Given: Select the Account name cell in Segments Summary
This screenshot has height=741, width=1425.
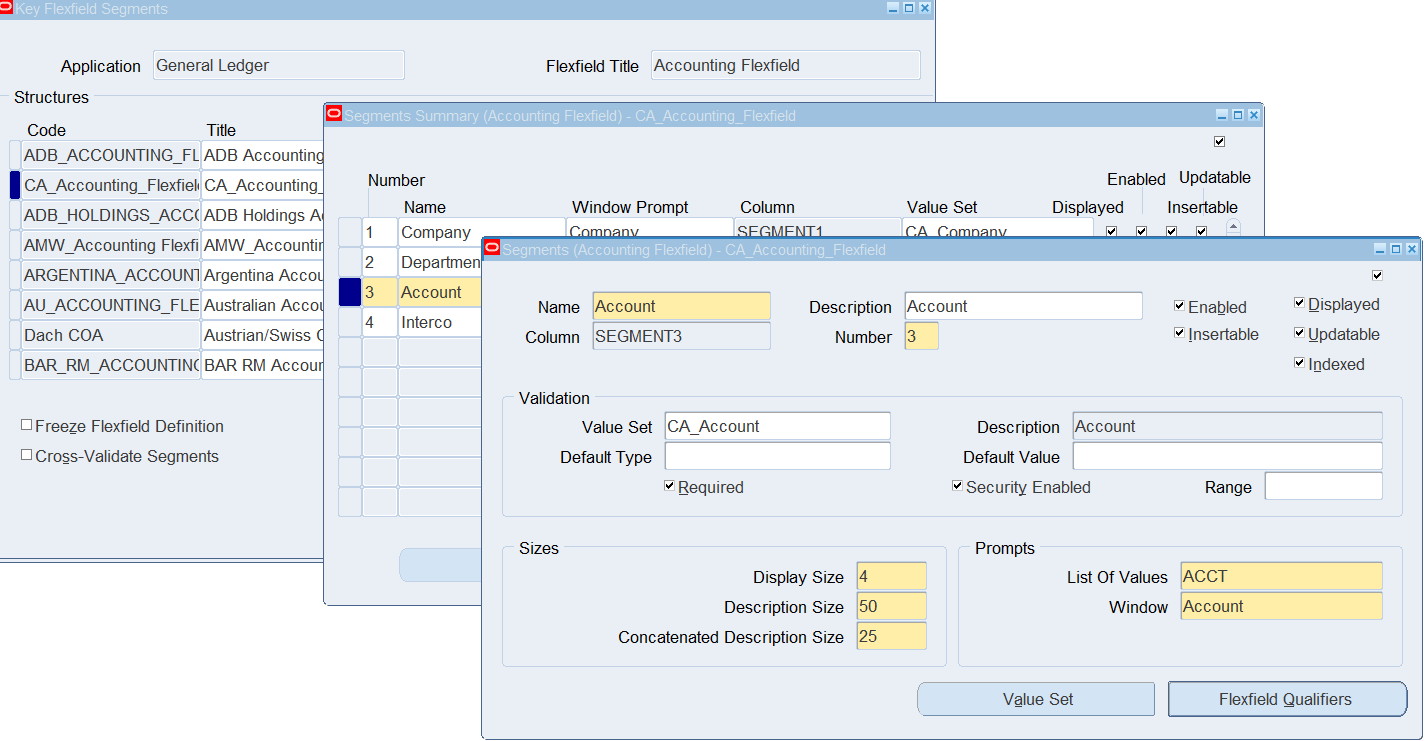Looking at the screenshot, I should pos(440,292).
